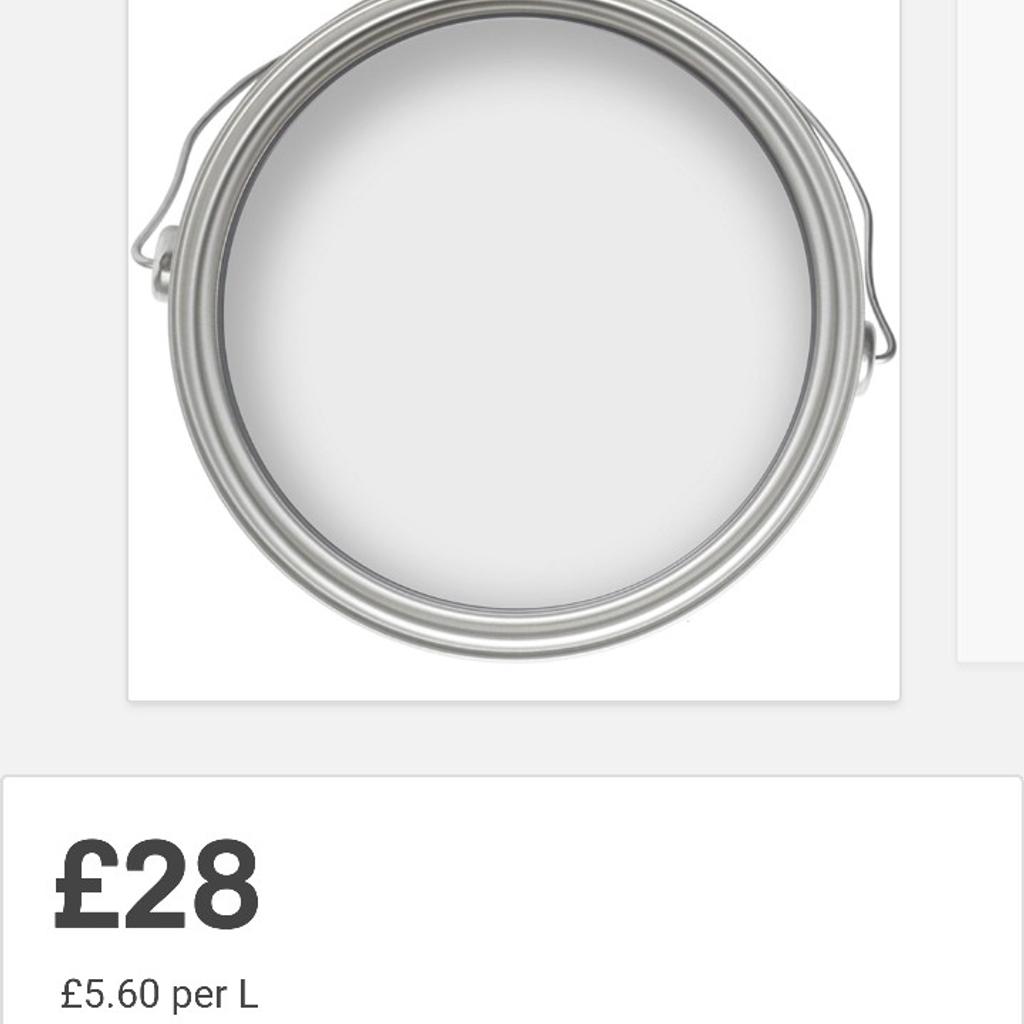Tap the left margin beside the product image
Viewport: 1024px width, 1024px height.
60,350
